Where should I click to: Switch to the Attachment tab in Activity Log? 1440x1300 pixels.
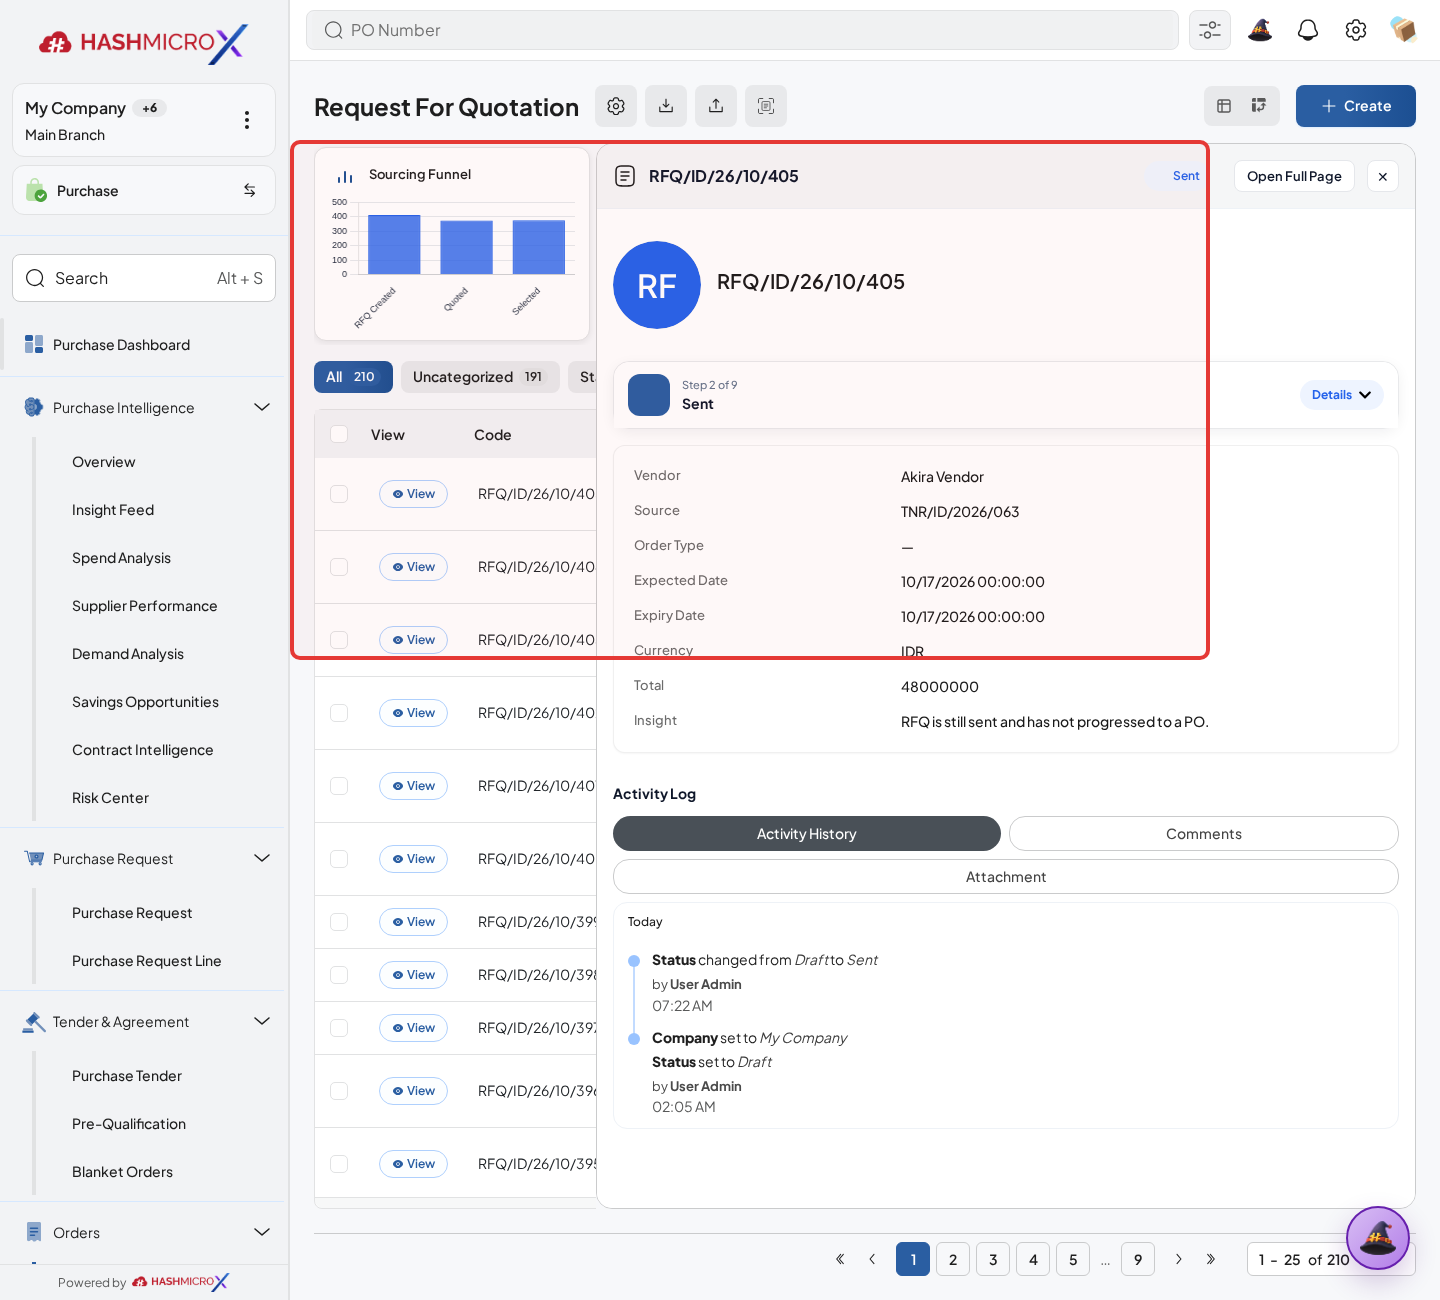(x=1006, y=877)
